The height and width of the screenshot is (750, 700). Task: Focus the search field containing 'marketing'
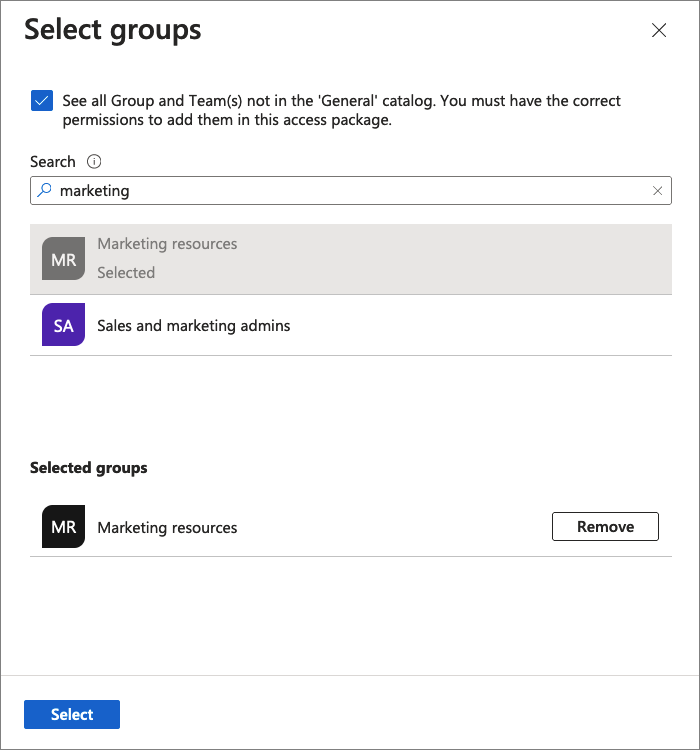click(350, 191)
